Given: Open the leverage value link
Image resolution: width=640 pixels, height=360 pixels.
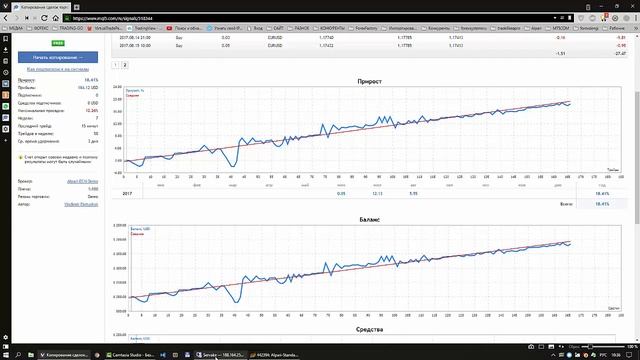Looking at the screenshot, I should (x=93, y=189).
